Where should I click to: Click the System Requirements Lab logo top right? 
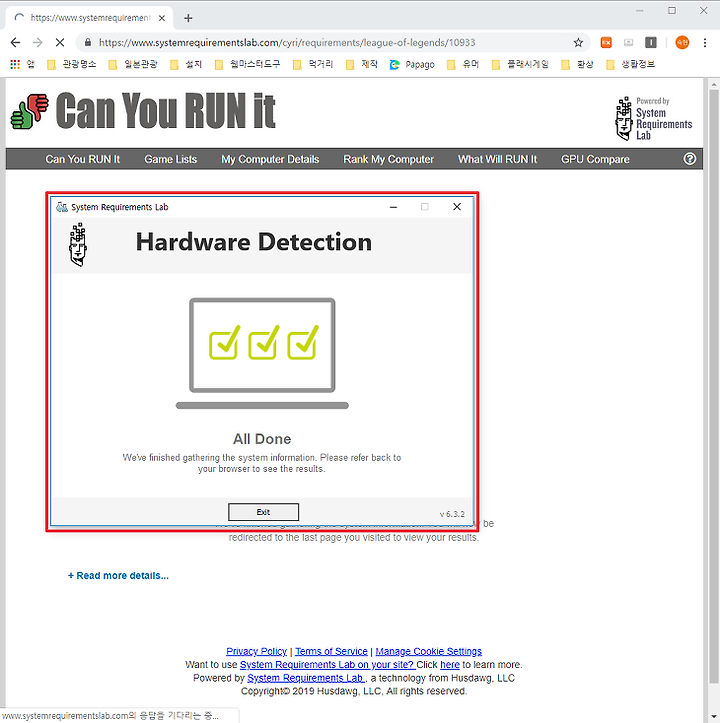coord(654,119)
